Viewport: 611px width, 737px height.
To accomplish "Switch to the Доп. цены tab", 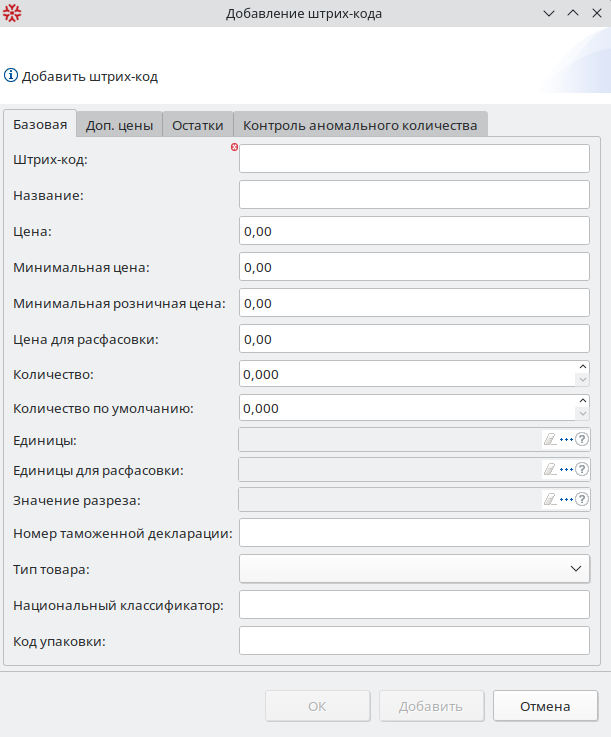I will (x=119, y=125).
